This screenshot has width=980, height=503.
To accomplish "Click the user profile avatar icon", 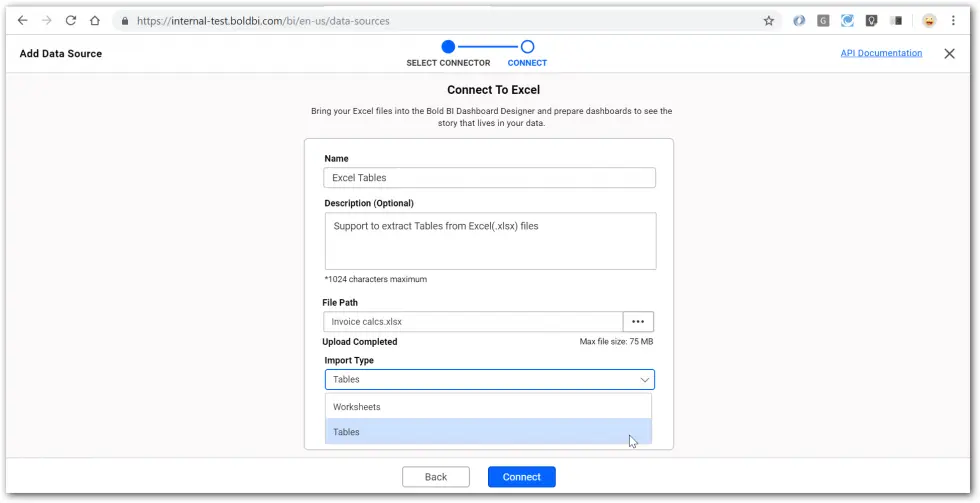I will pos(929,20).
